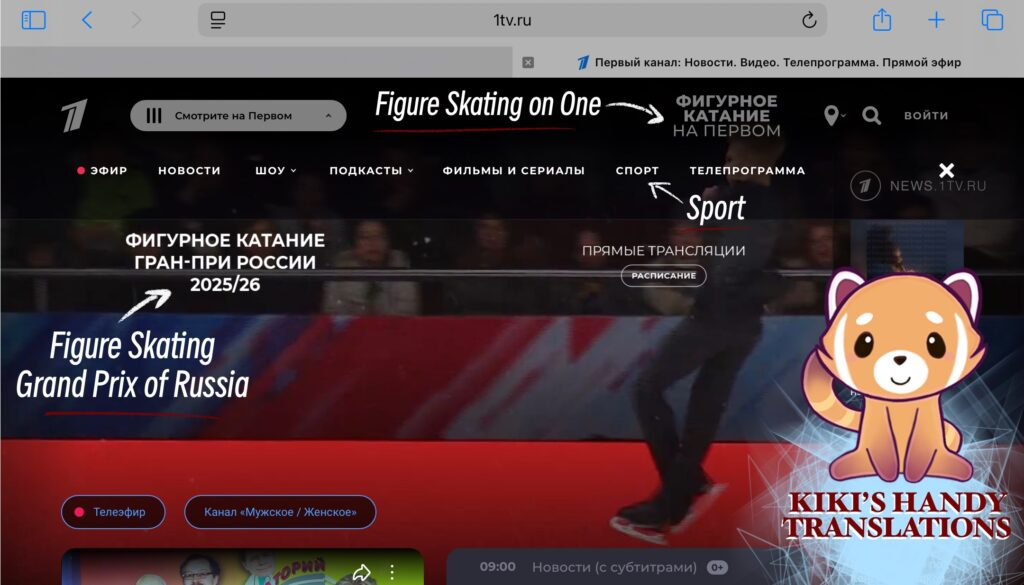Click the Channel One logo
The image size is (1024, 585).
74,115
